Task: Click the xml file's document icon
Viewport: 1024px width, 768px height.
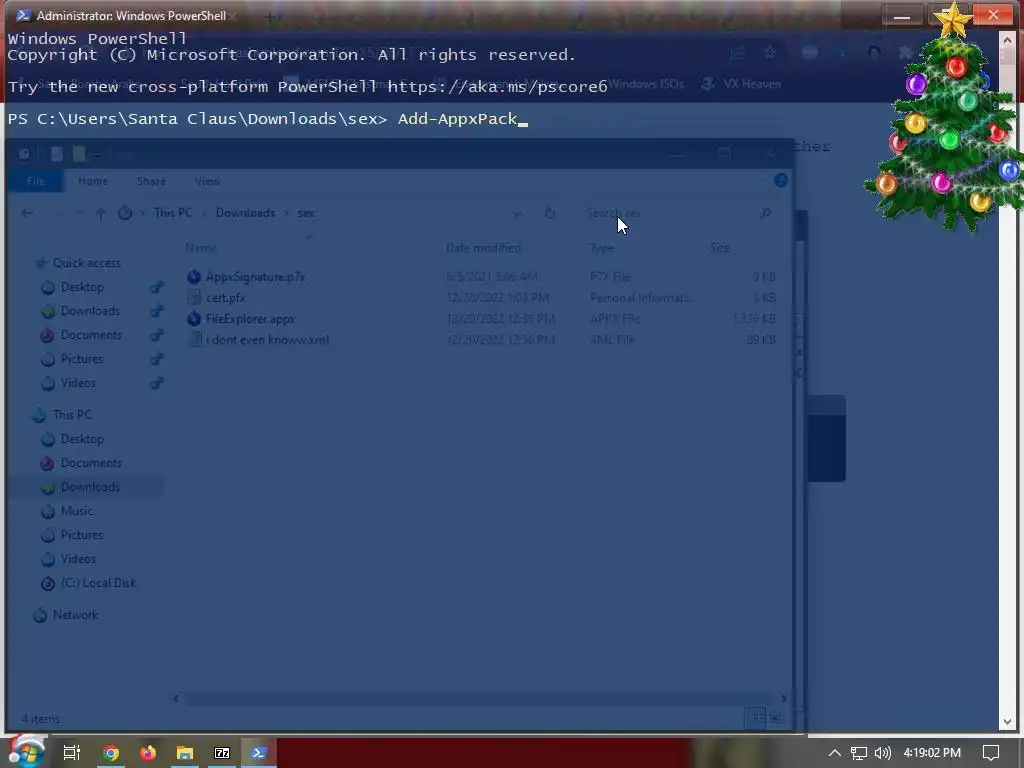Action: pos(194,340)
